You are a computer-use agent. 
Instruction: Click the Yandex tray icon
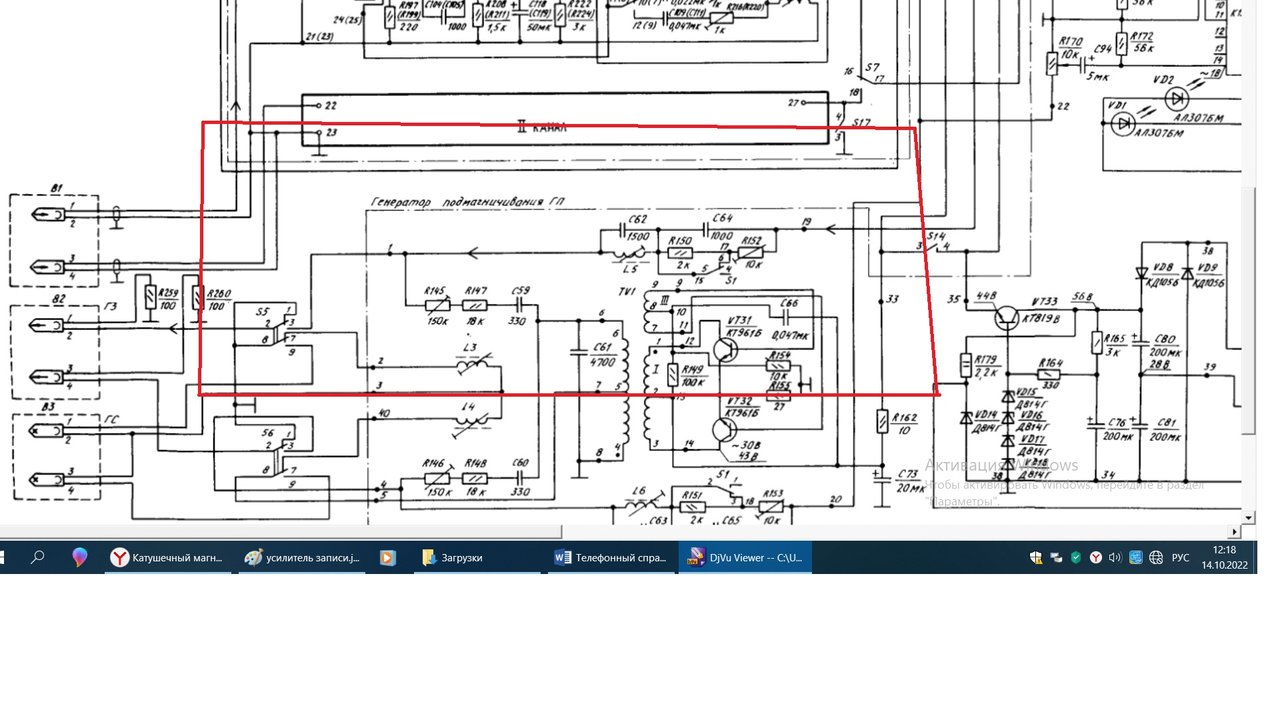click(x=1096, y=558)
